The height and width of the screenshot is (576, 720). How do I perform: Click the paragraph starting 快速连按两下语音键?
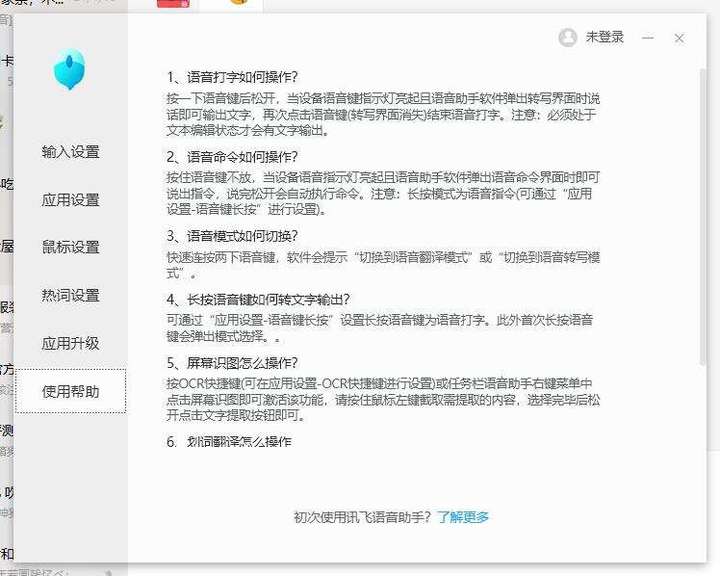383,265
